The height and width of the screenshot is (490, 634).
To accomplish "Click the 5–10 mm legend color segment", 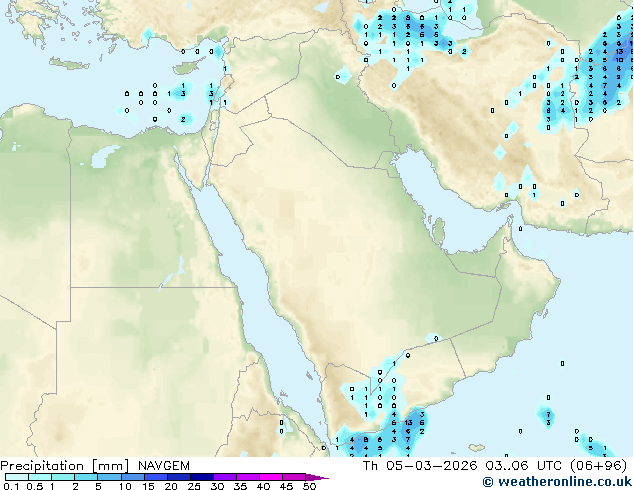I will click(109, 477).
